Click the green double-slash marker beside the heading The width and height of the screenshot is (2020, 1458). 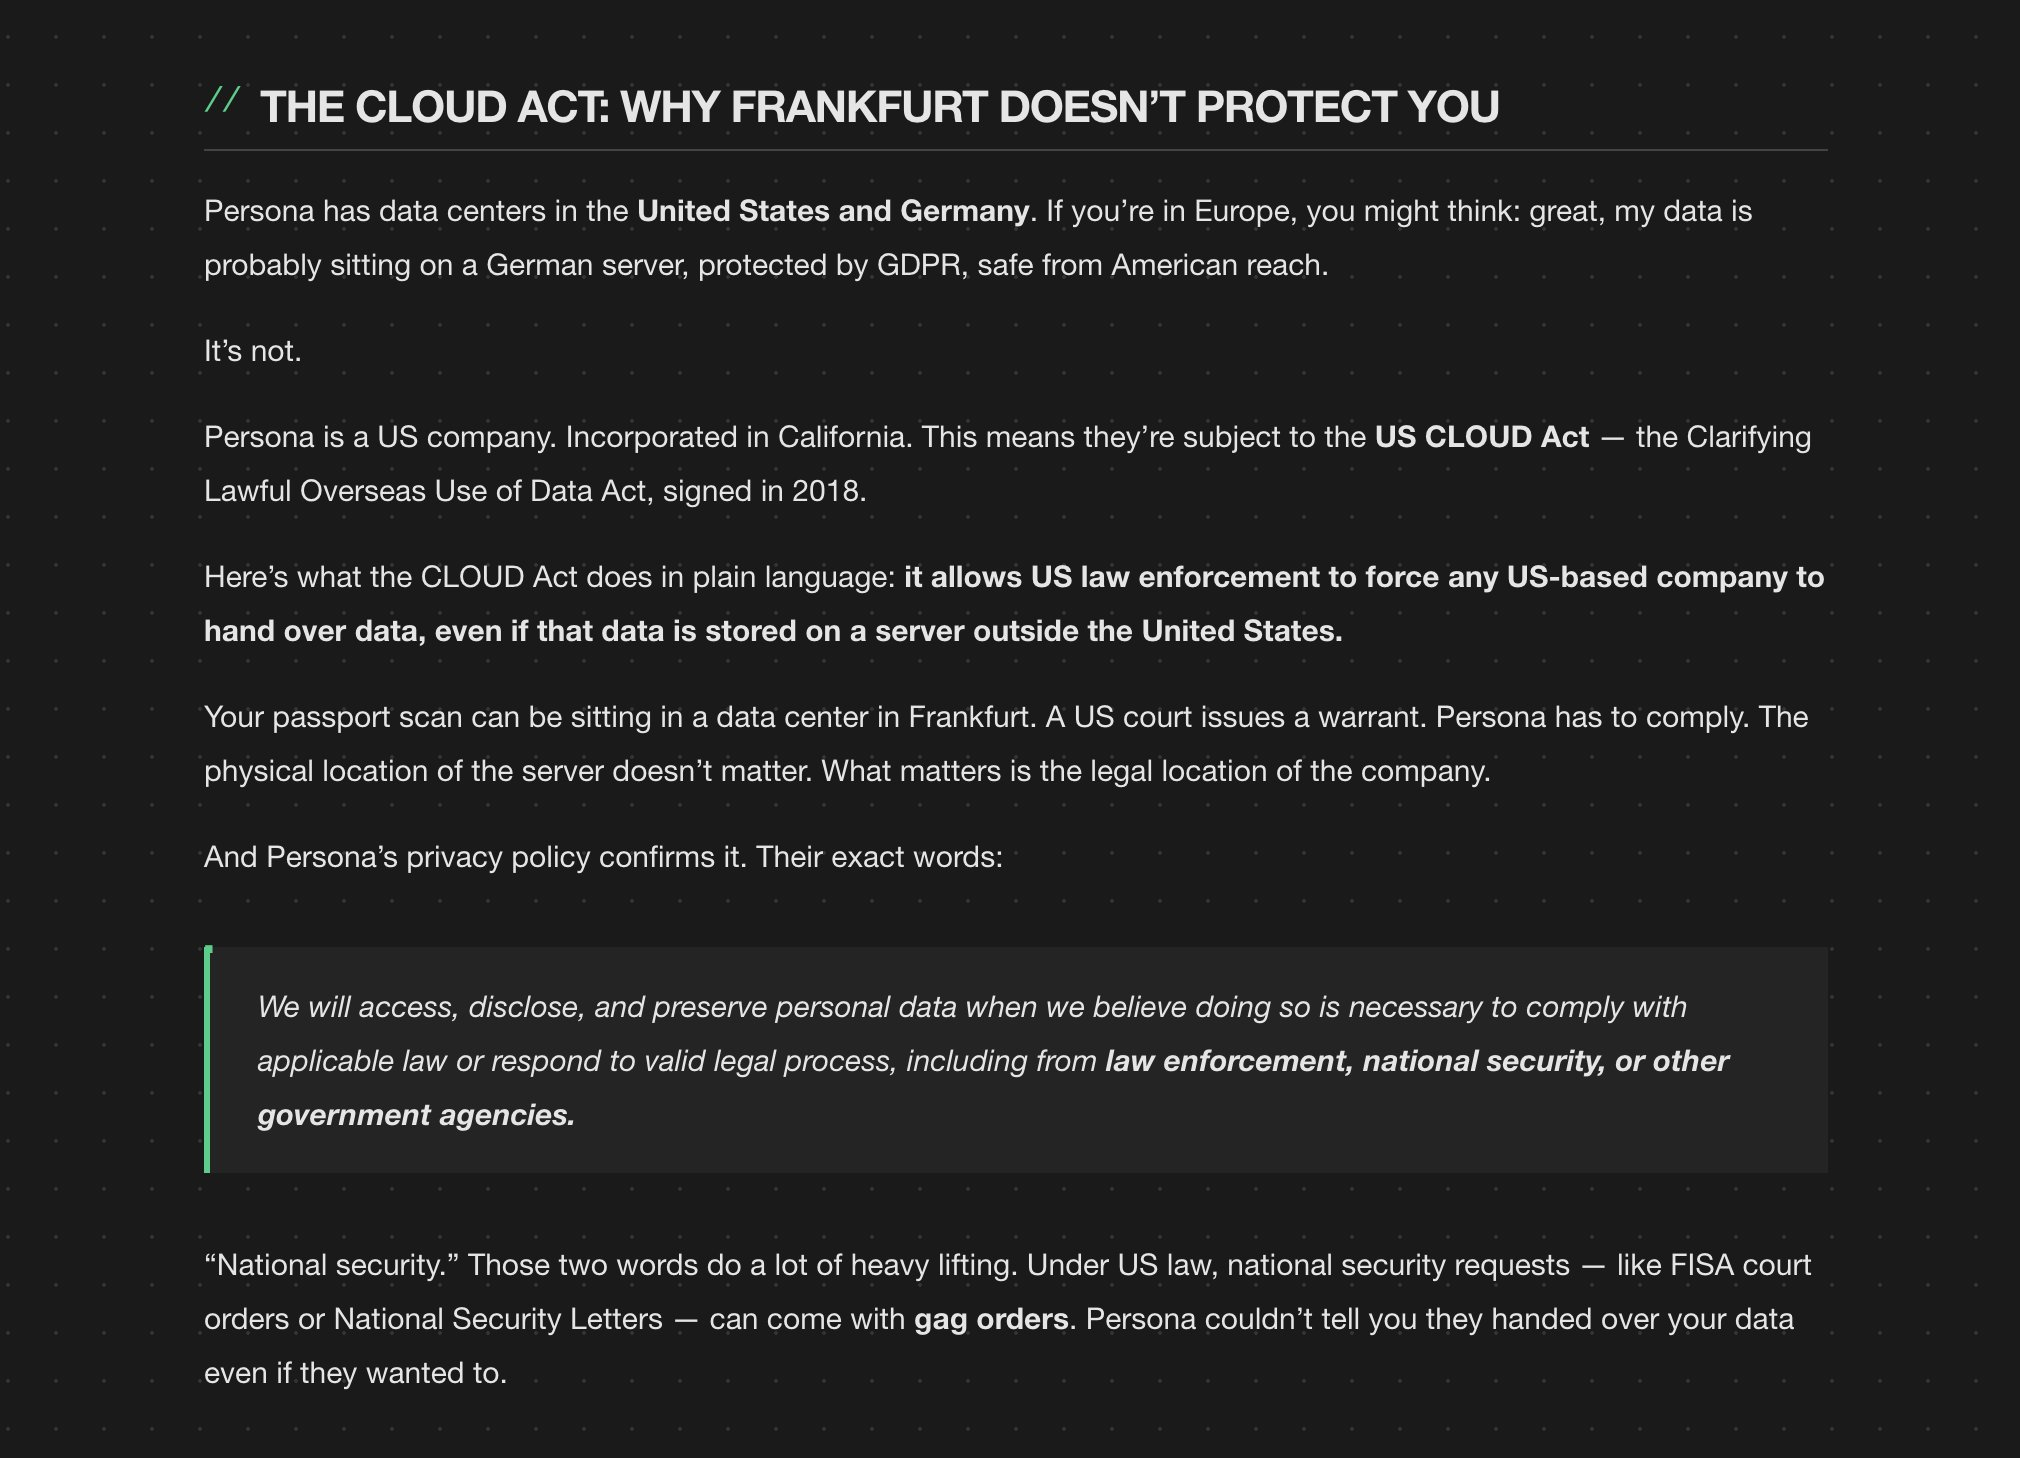(x=222, y=100)
